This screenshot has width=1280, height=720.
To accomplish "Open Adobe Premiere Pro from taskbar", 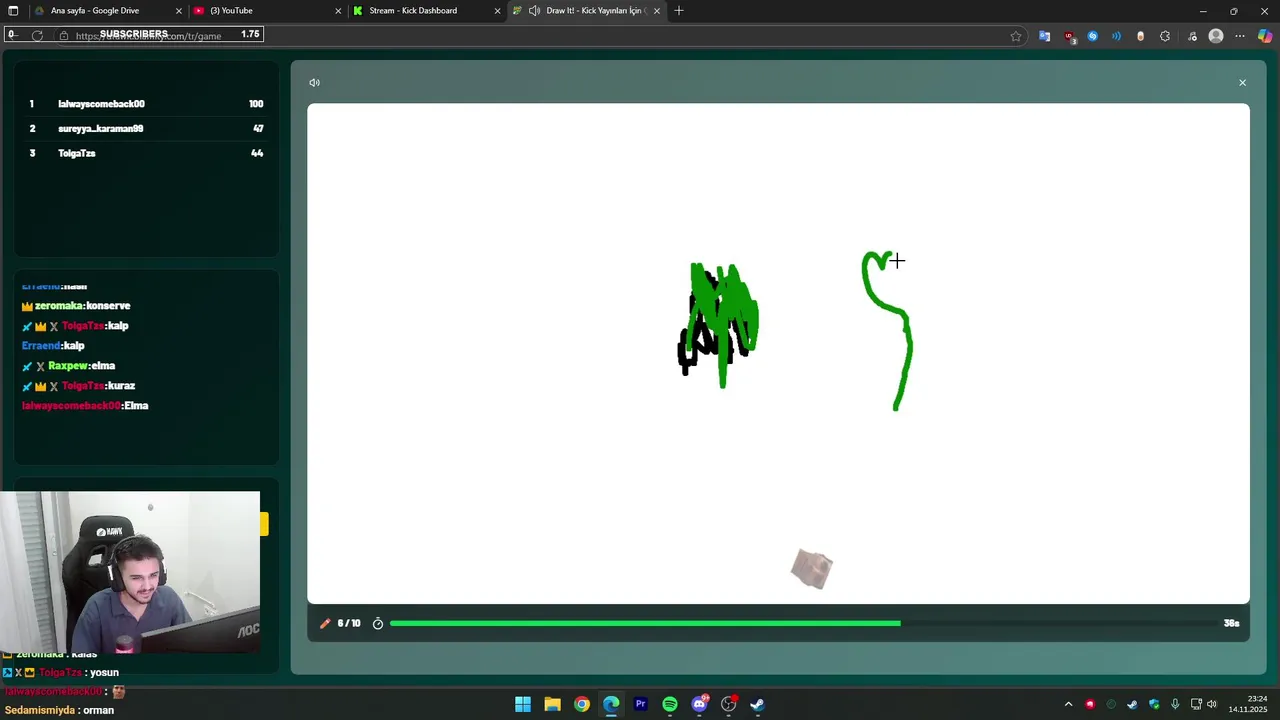I will tap(641, 704).
